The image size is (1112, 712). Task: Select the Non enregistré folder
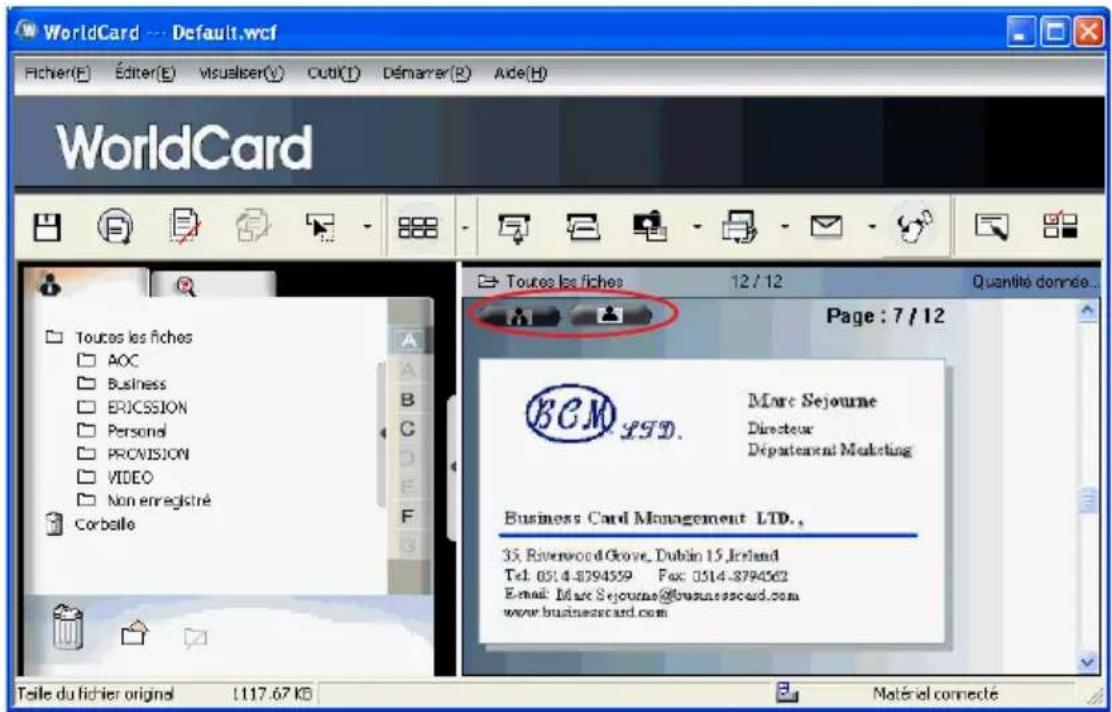[144, 501]
